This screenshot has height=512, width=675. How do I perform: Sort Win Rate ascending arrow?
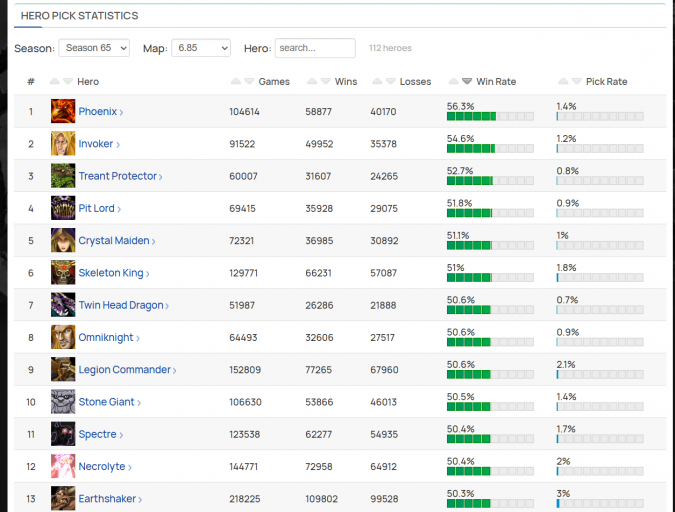(x=453, y=81)
